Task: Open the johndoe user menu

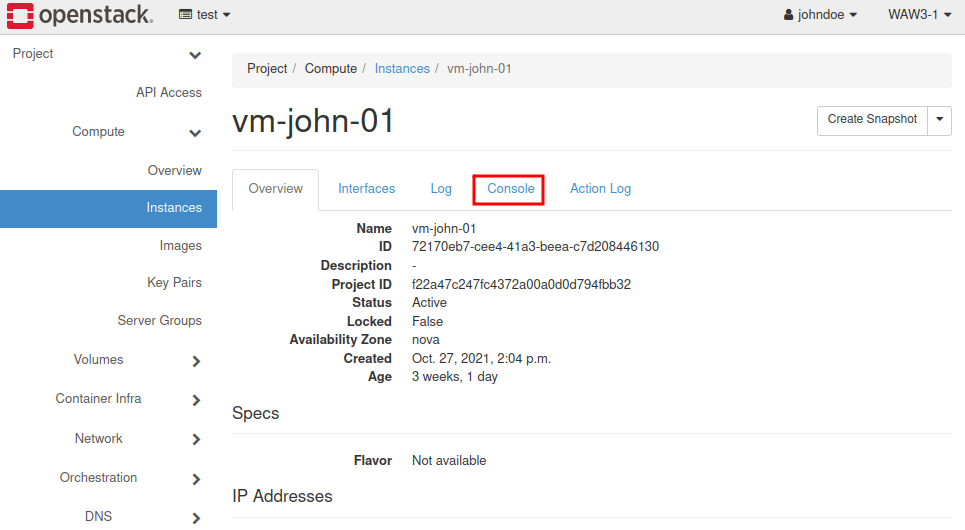Action: click(820, 15)
